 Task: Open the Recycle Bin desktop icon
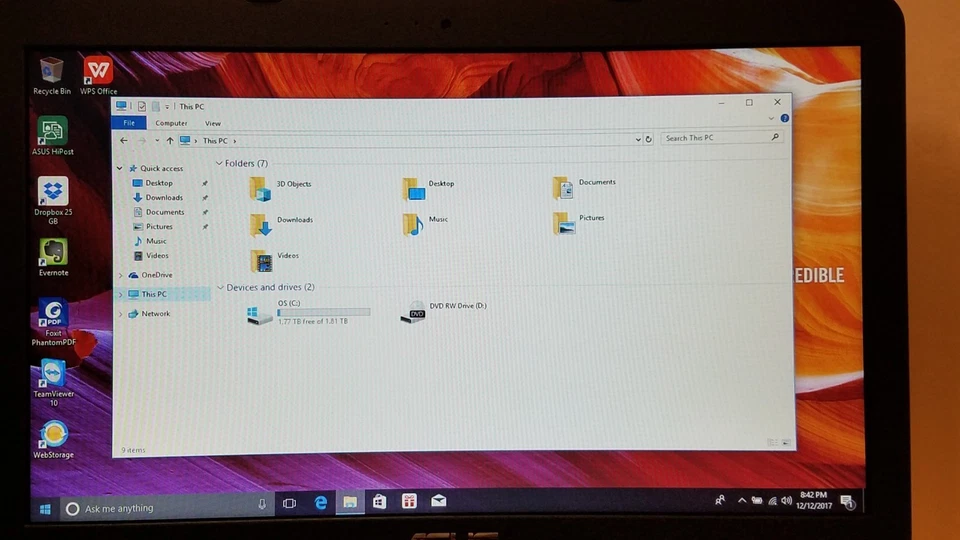coord(51,75)
